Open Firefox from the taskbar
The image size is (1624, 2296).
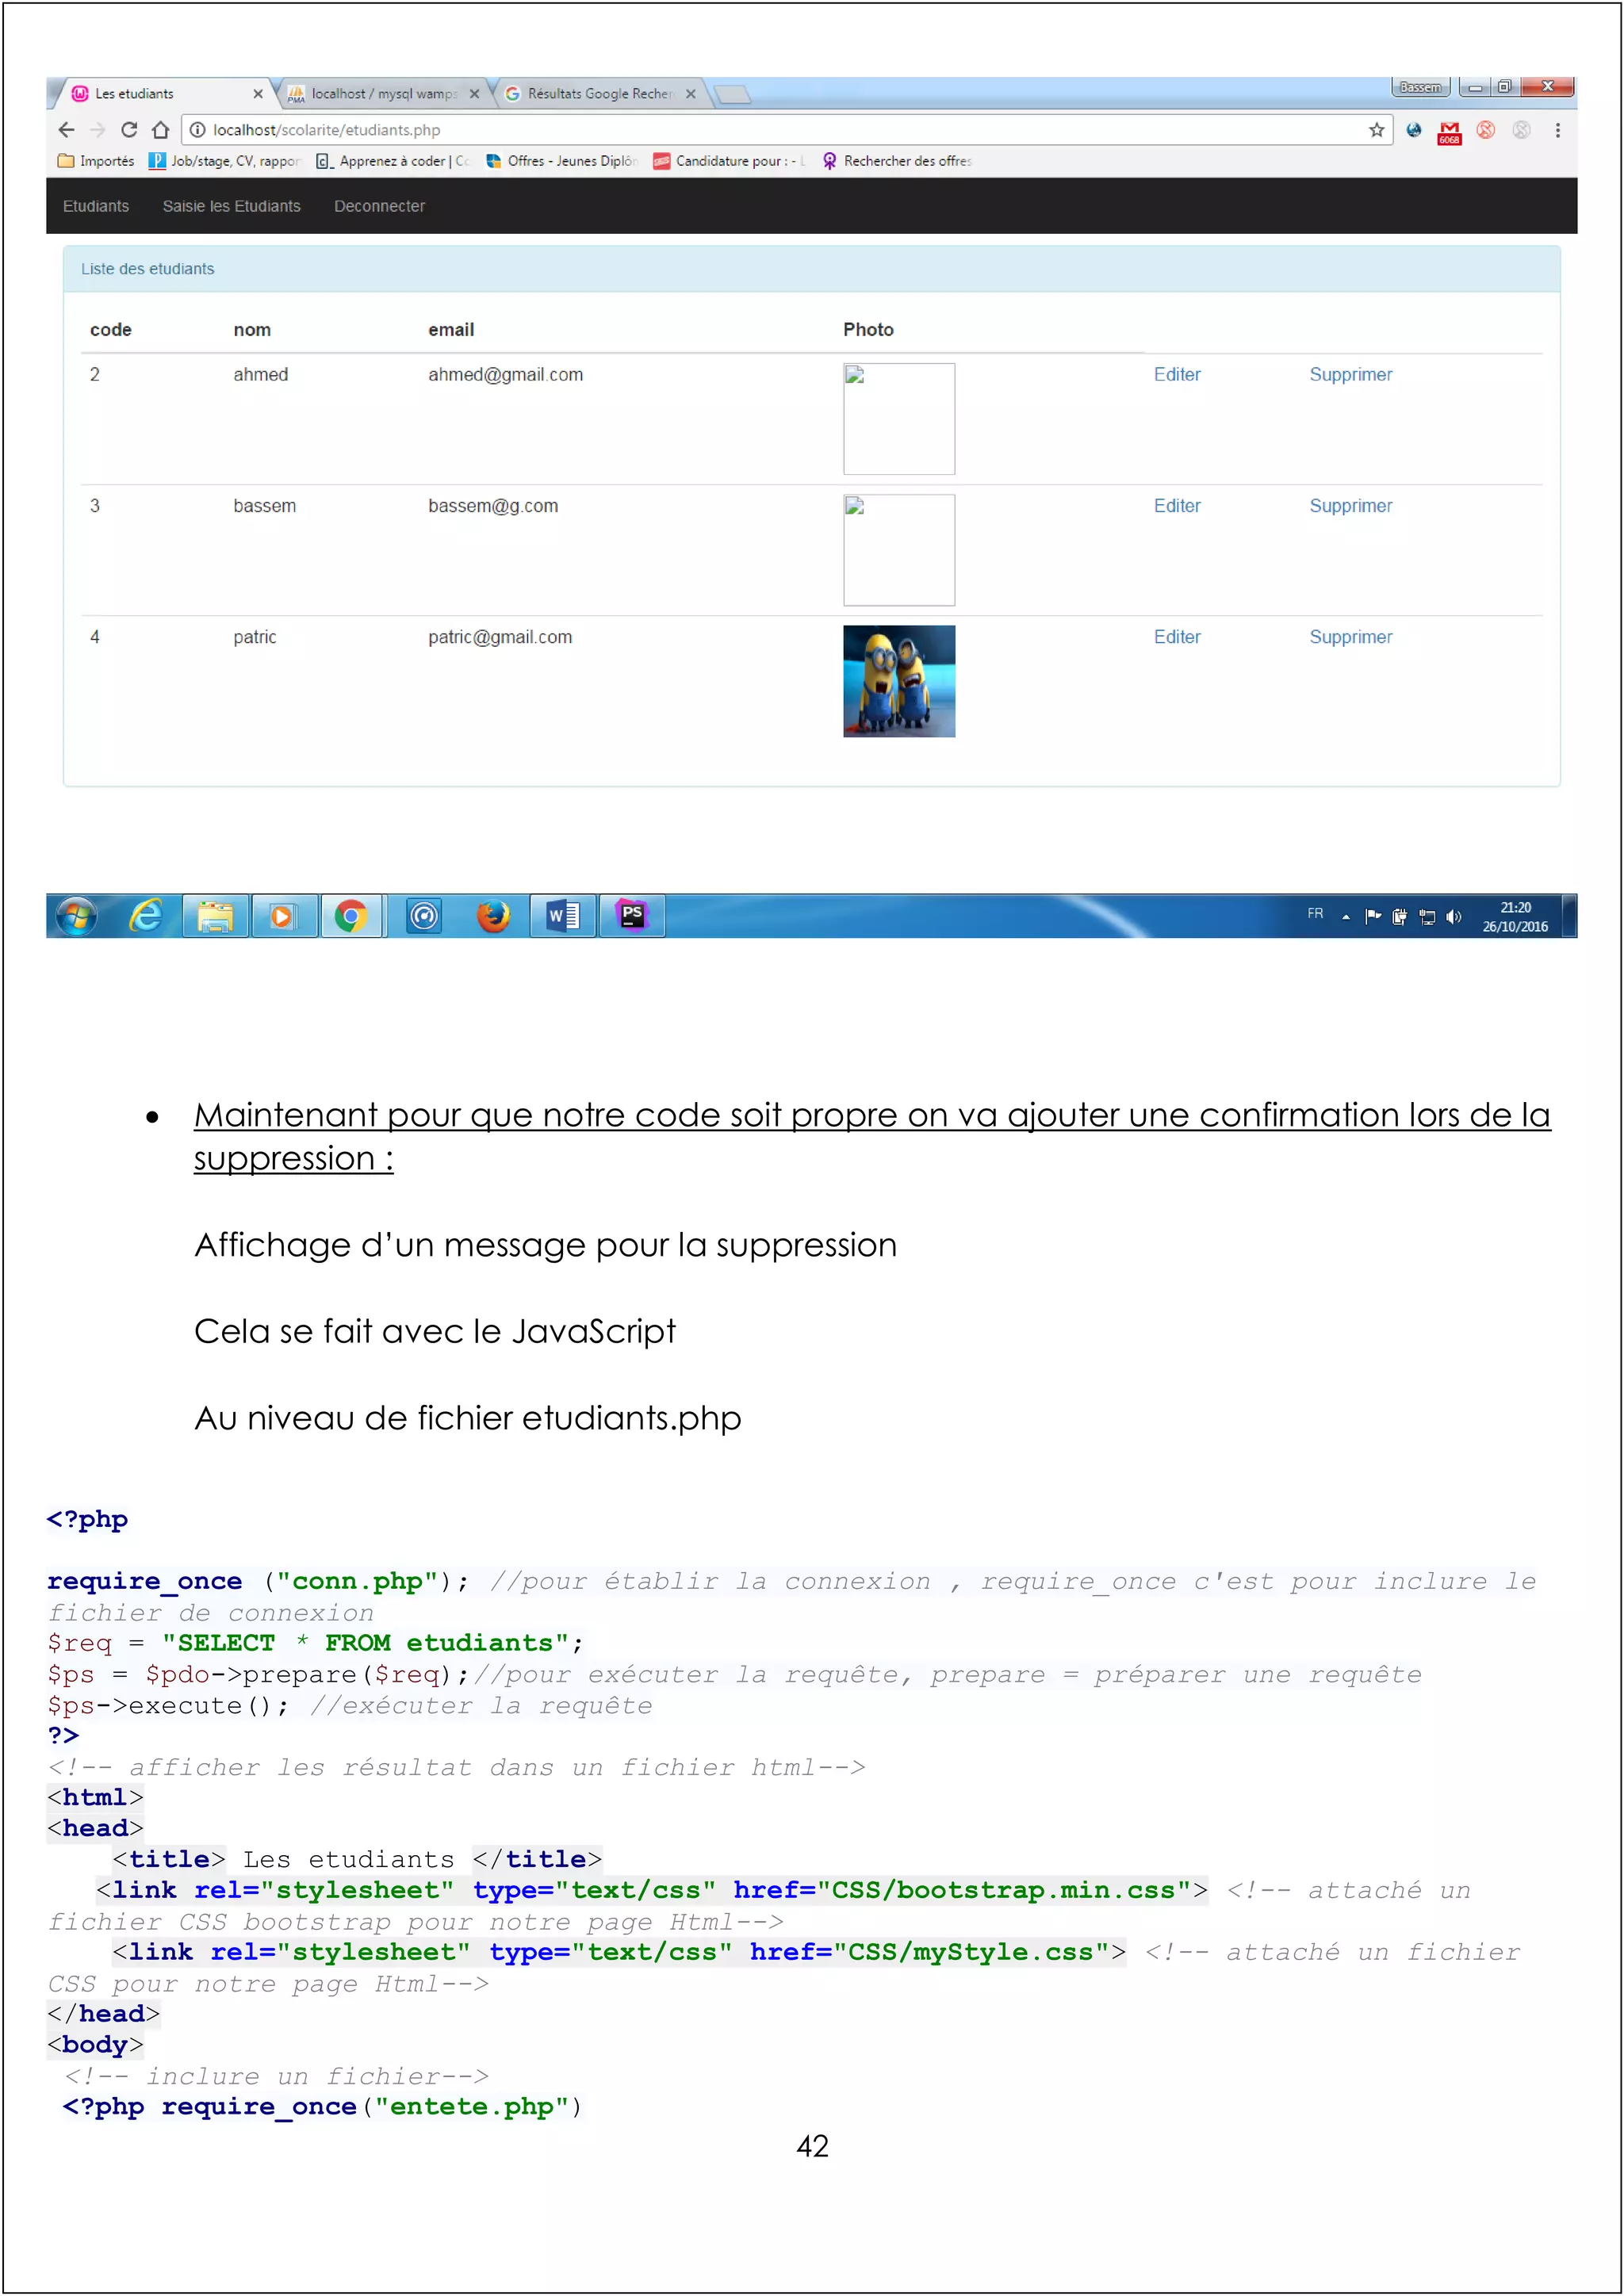[493, 916]
